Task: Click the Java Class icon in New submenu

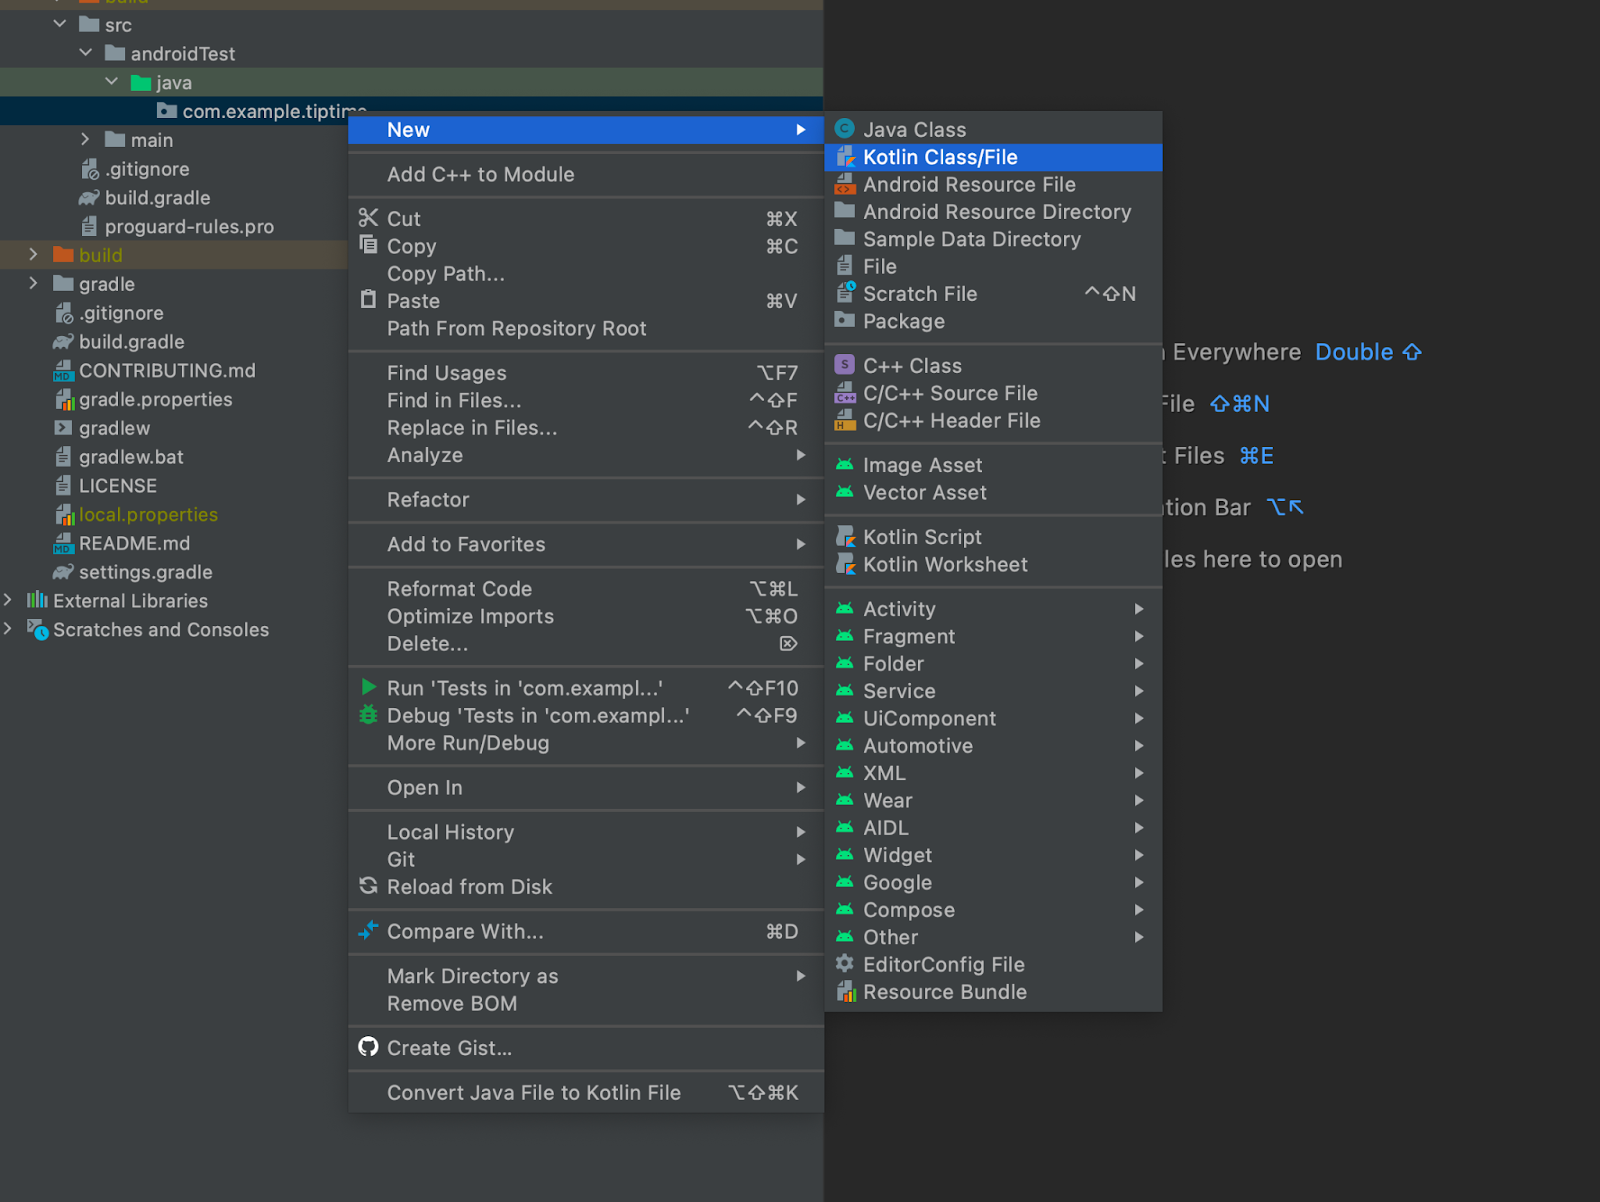Action: [845, 129]
